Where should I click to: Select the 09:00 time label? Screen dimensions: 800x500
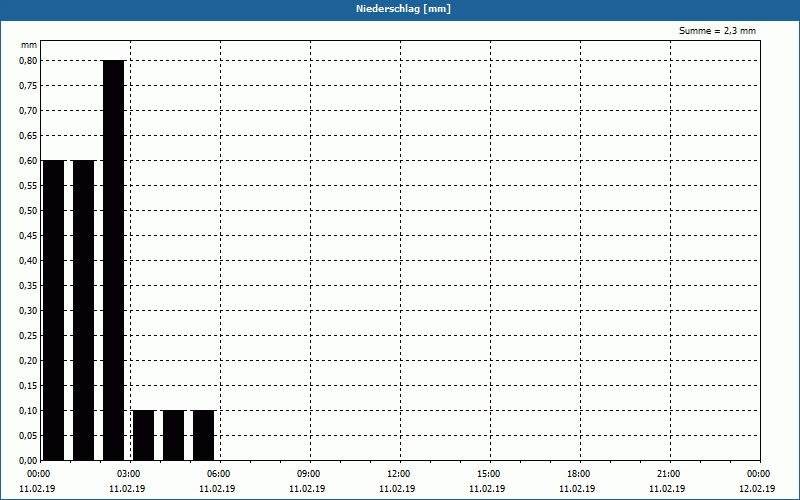pyautogui.click(x=308, y=474)
